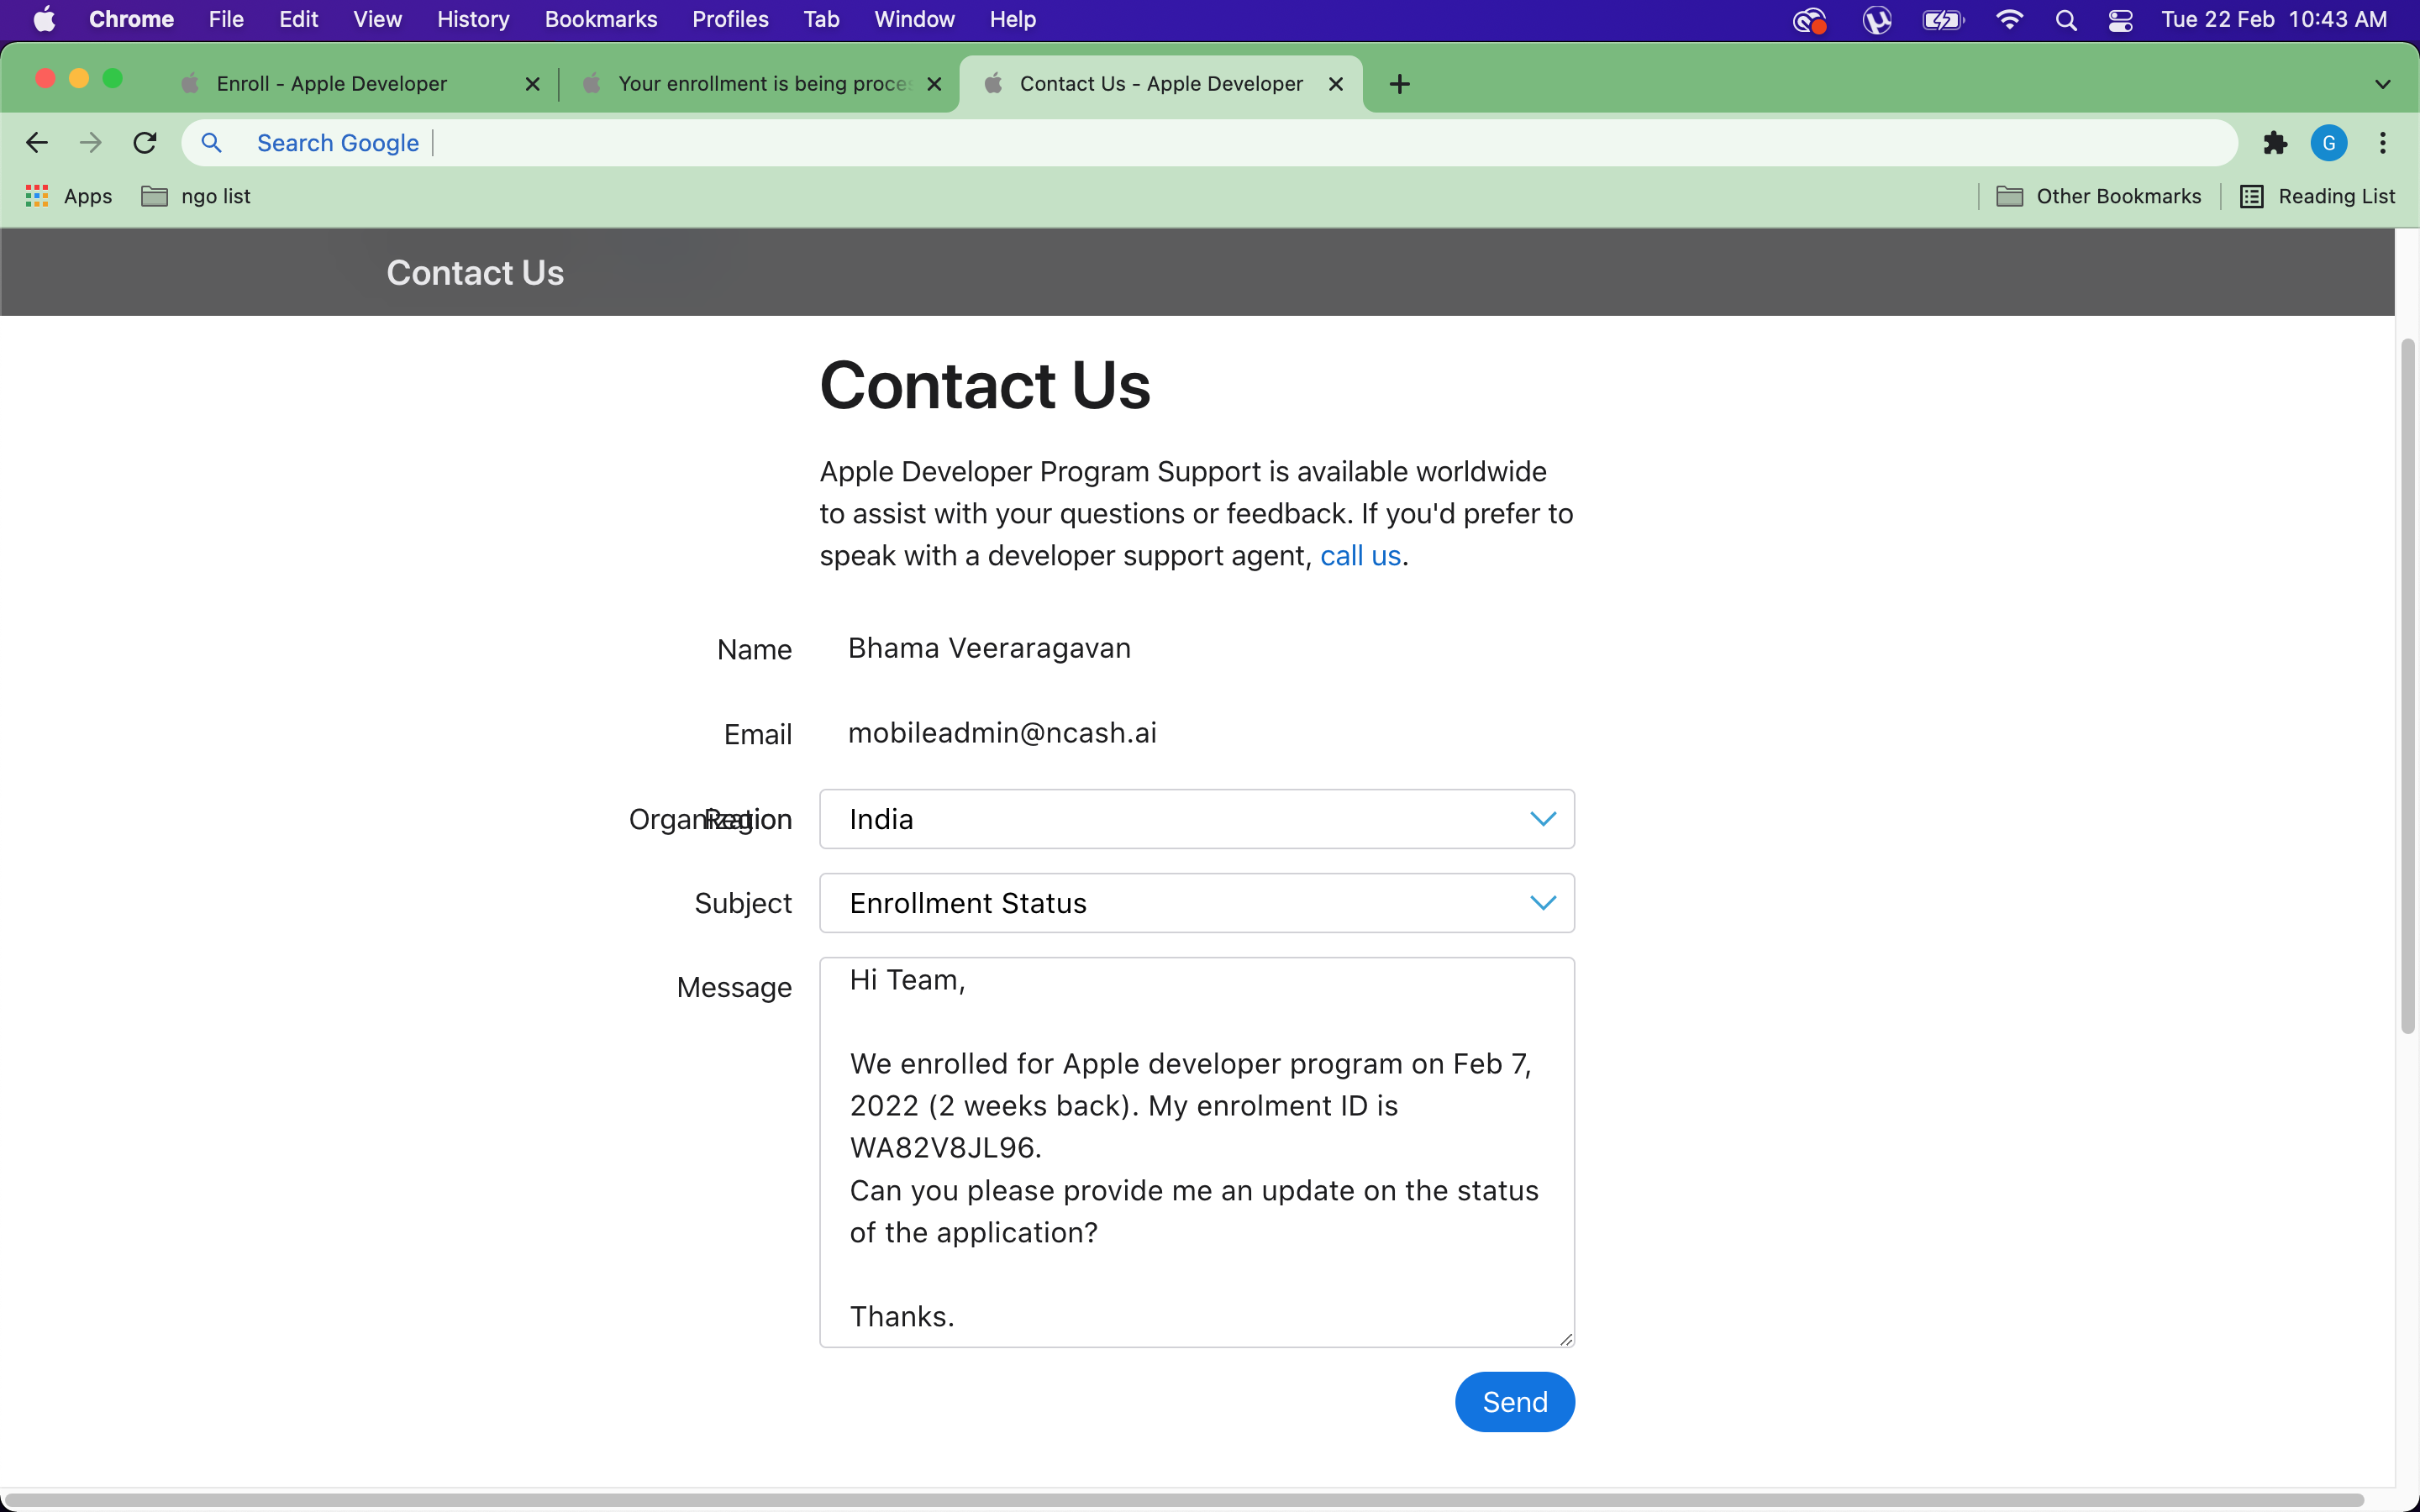Open the Tab menu
Screen dimensions: 2420x1512
821,19
